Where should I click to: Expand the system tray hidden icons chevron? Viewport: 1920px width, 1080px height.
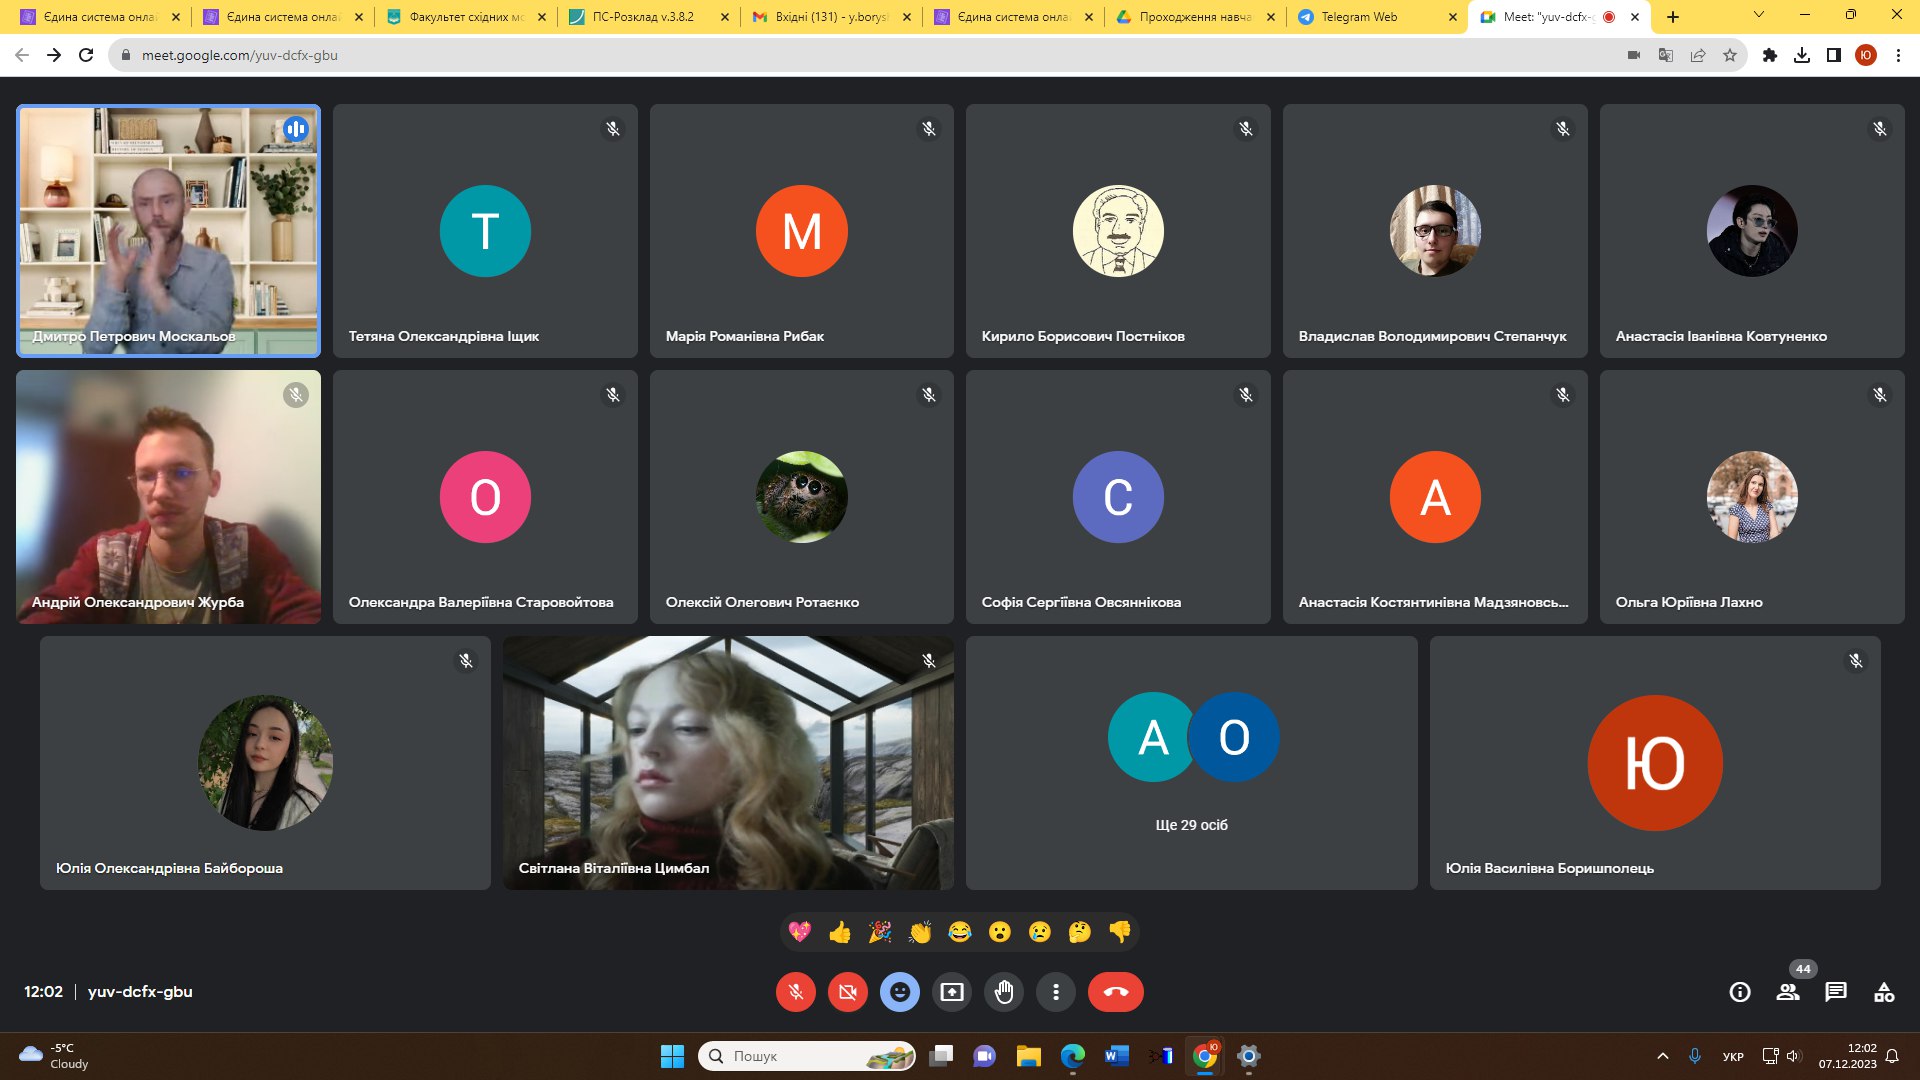pyautogui.click(x=1662, y=1056)
